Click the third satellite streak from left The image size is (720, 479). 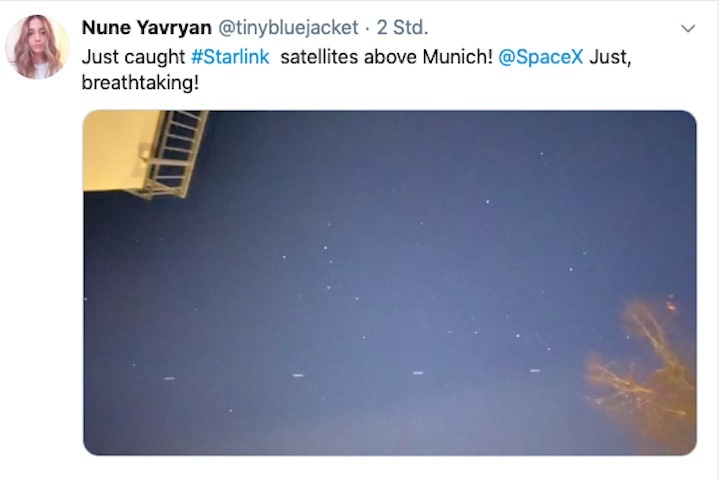click(x=418, y=373)
